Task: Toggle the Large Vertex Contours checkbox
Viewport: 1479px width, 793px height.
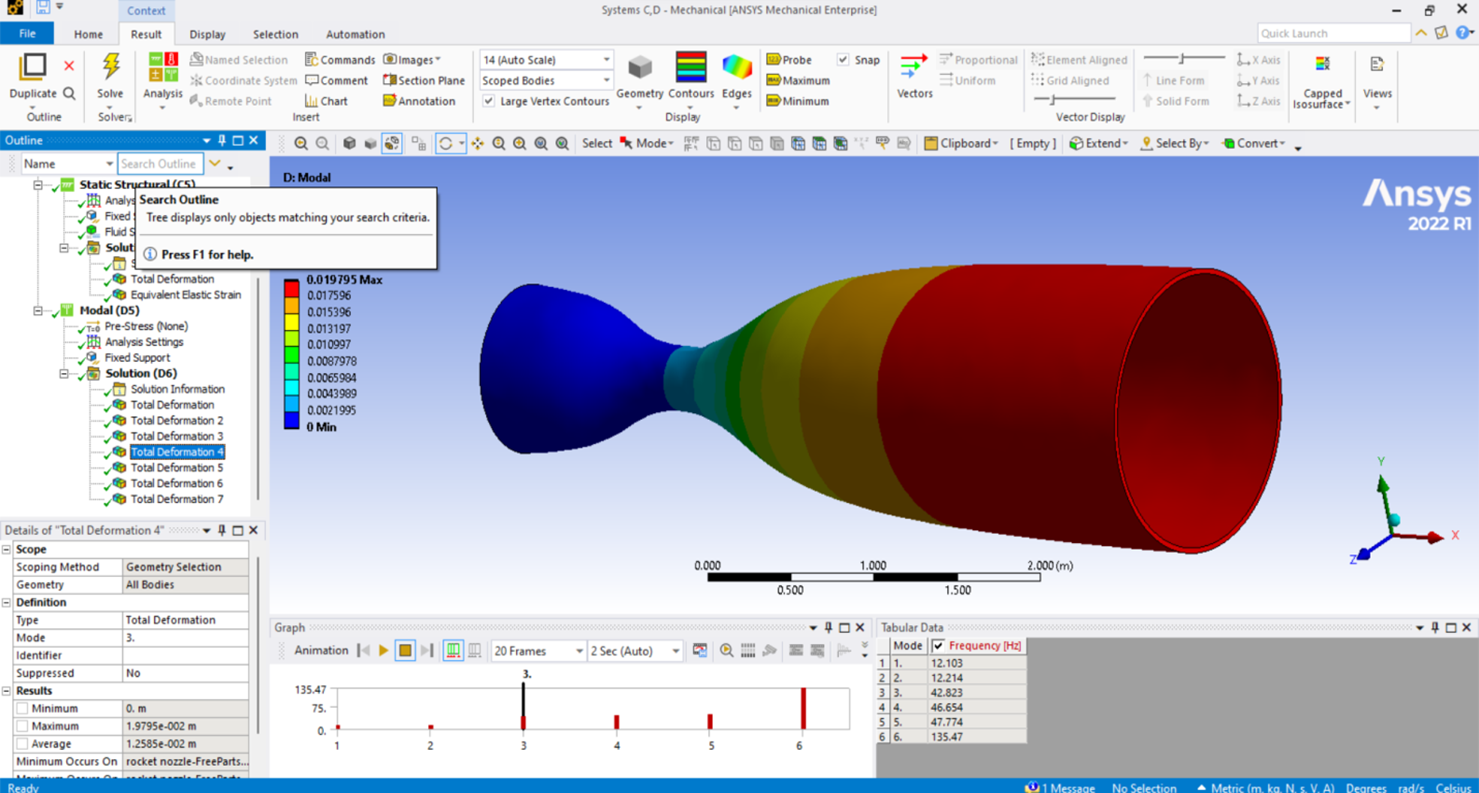Action: pos(488,101)
